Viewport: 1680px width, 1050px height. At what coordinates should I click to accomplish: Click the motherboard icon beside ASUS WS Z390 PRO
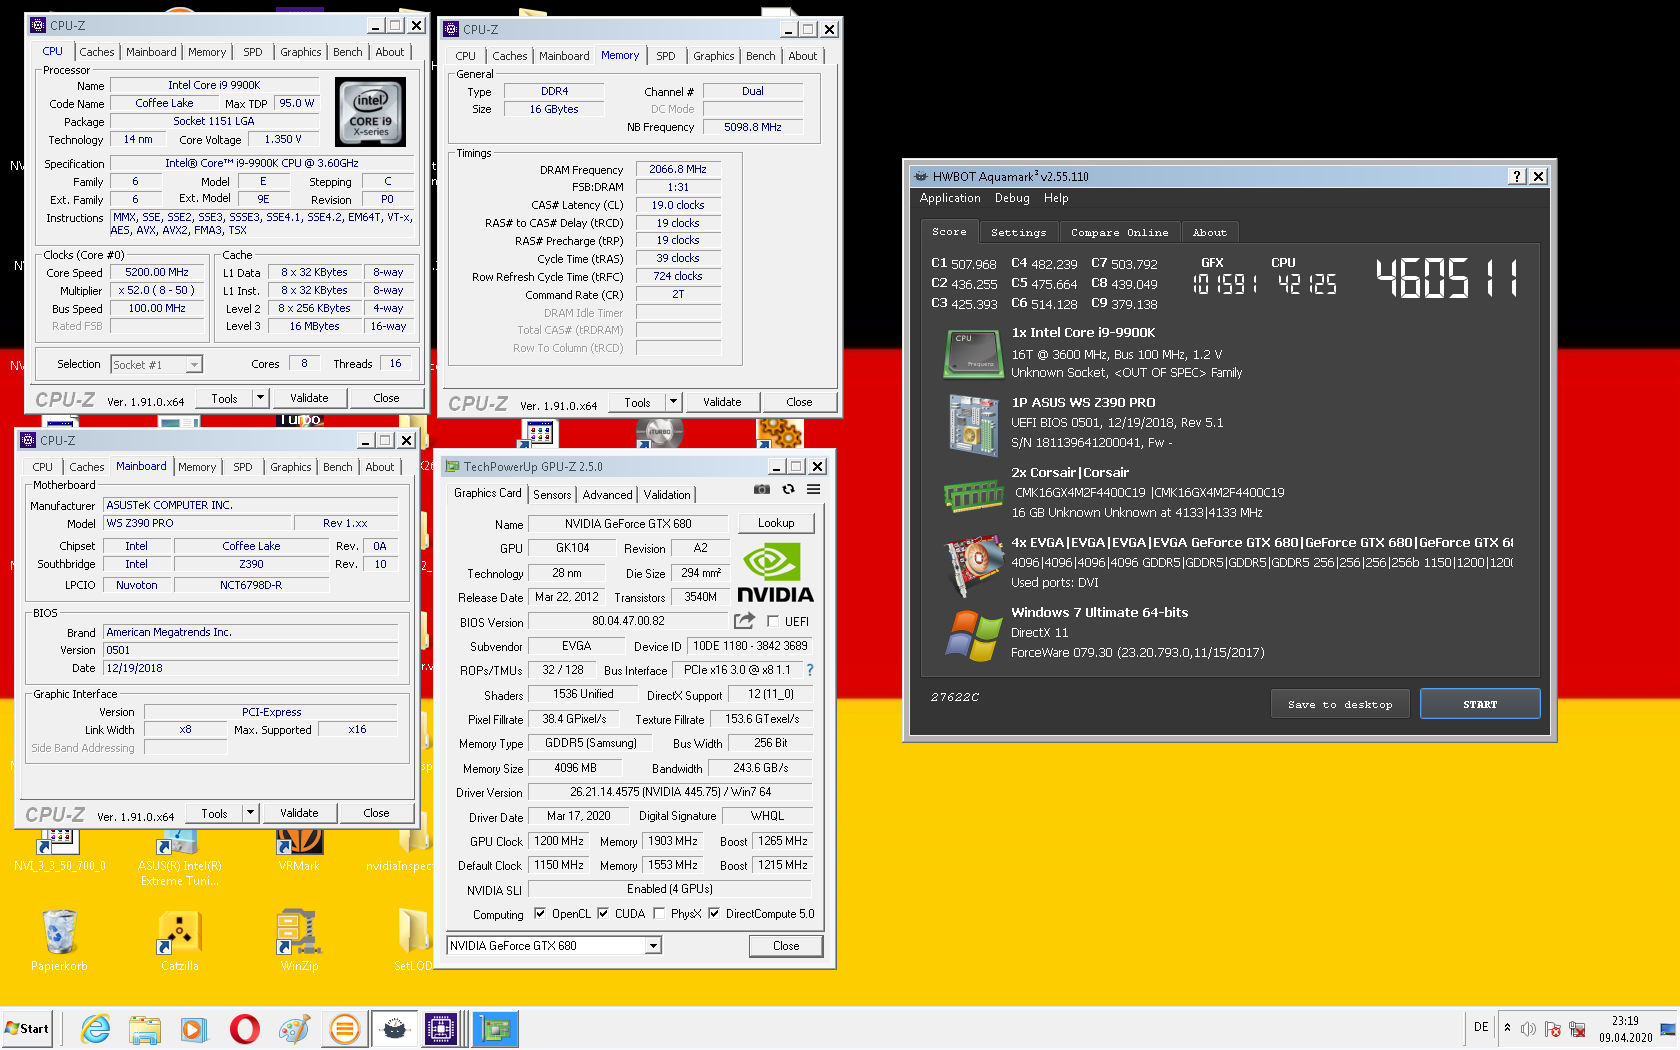pyautogui.click(x=973, y=424)
